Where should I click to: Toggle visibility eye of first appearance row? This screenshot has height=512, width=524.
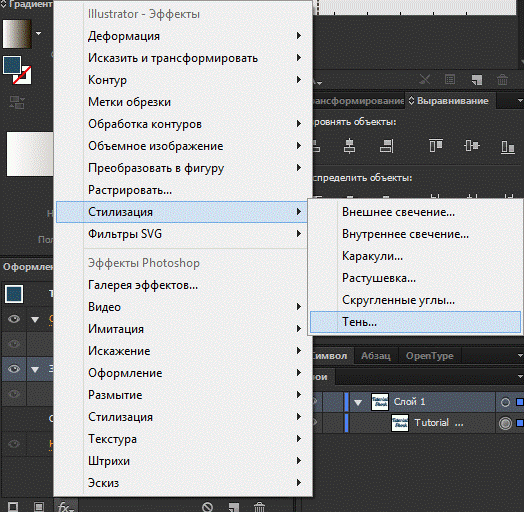click(x=14, y=319)
